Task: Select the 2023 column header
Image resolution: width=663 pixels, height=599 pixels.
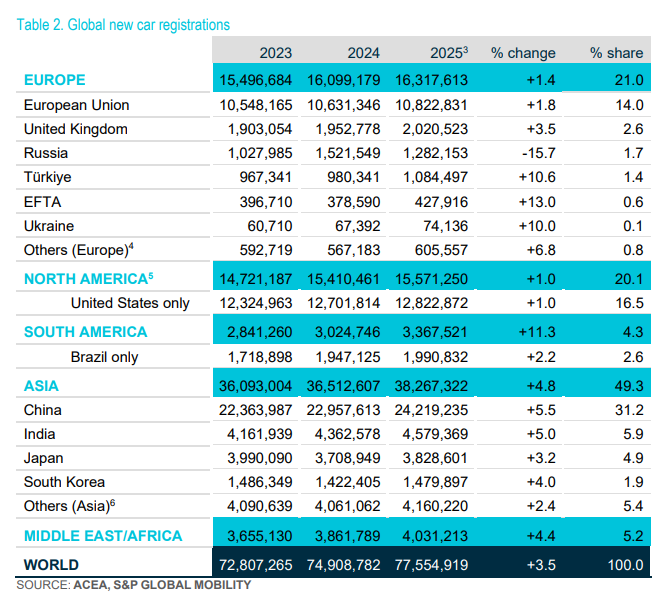Action: click(x=275, y=53)
